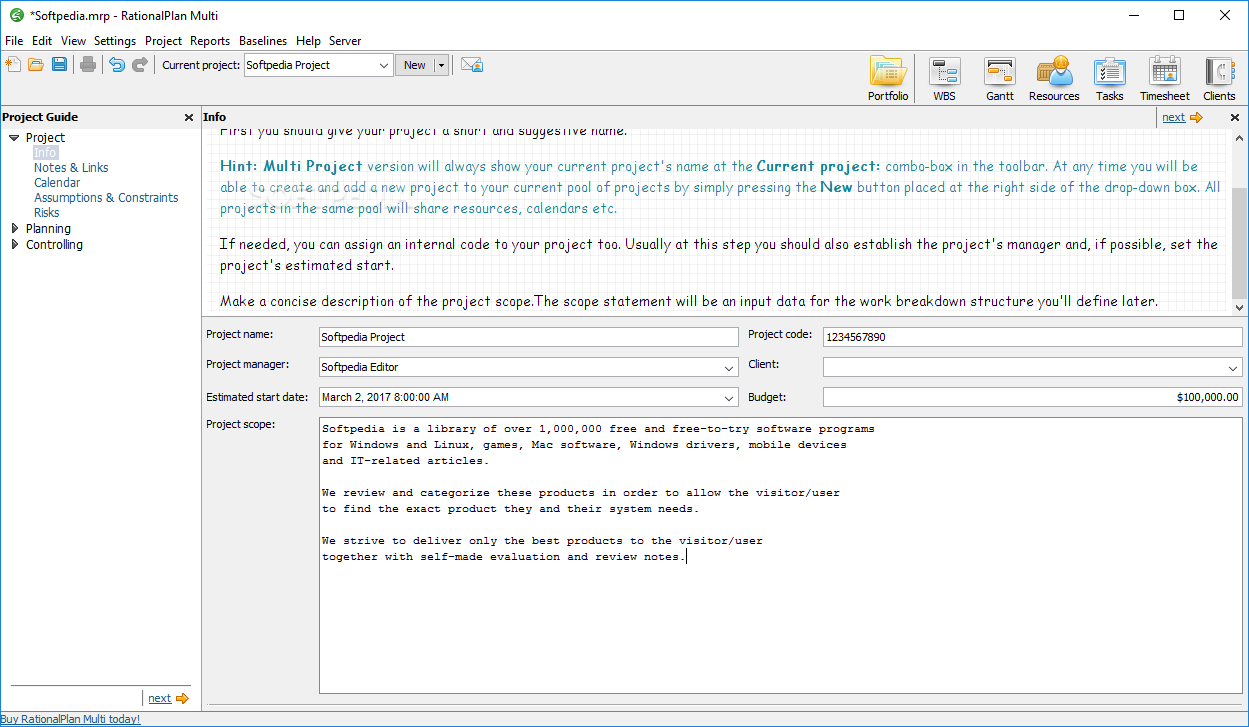Open the Portfolio view

point(888,79)
